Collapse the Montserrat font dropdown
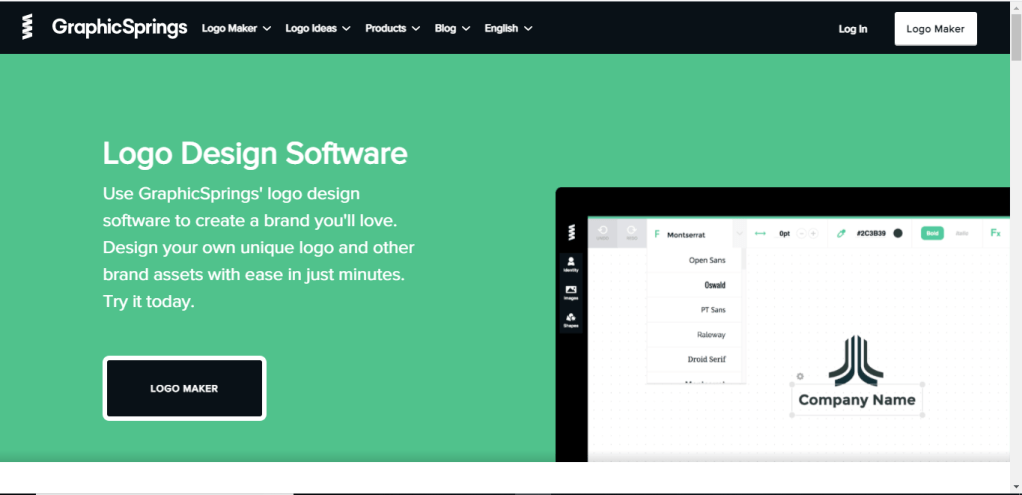Viewport: 1022px width, 495px height. pyautogui.click(x=738, y=234)
